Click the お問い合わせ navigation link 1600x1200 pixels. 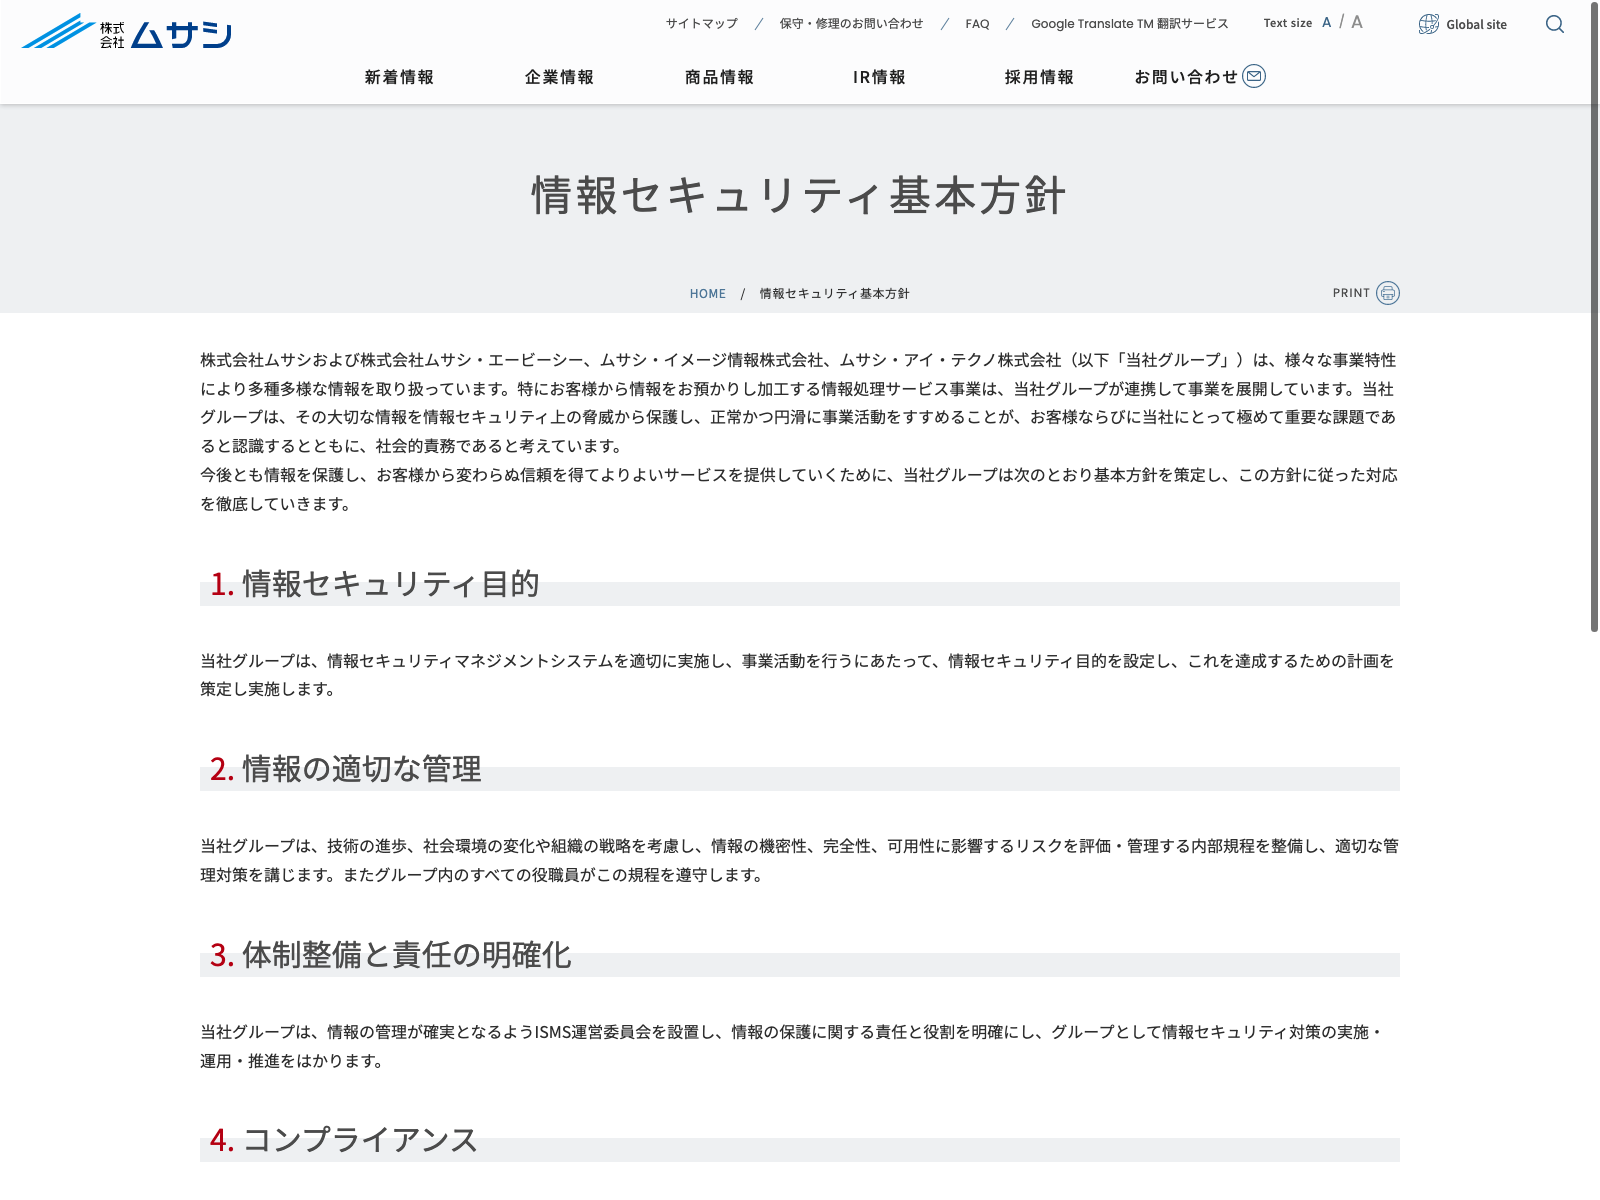point(1185,77)
